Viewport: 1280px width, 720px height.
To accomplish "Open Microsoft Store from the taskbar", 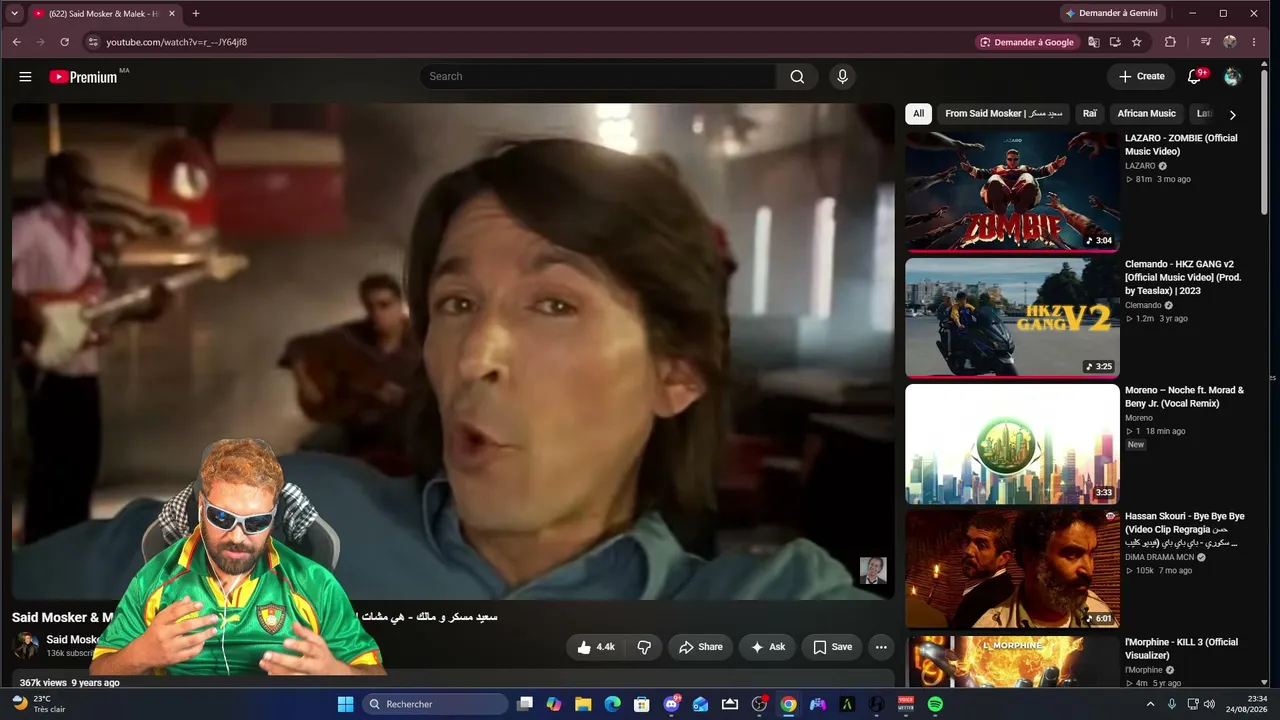I will [x=642, y=704].
